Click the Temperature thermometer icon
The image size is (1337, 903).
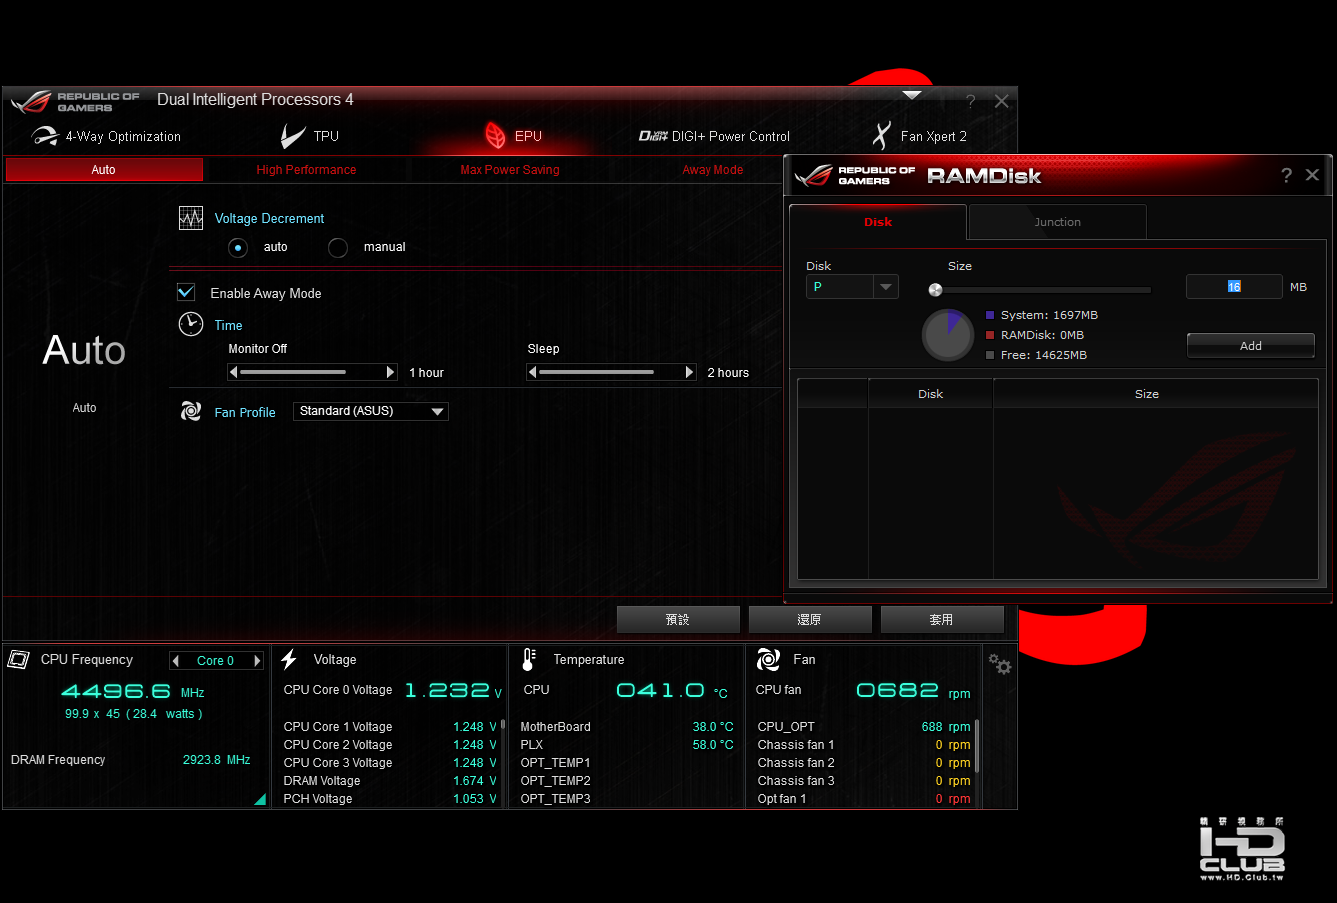pos(529,659)
